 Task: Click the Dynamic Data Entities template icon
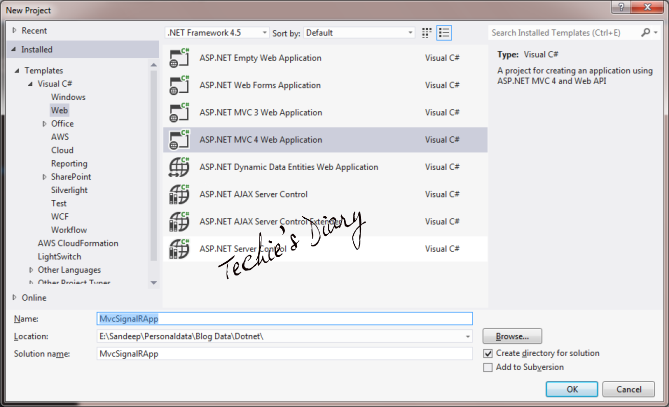coord(179,167)
